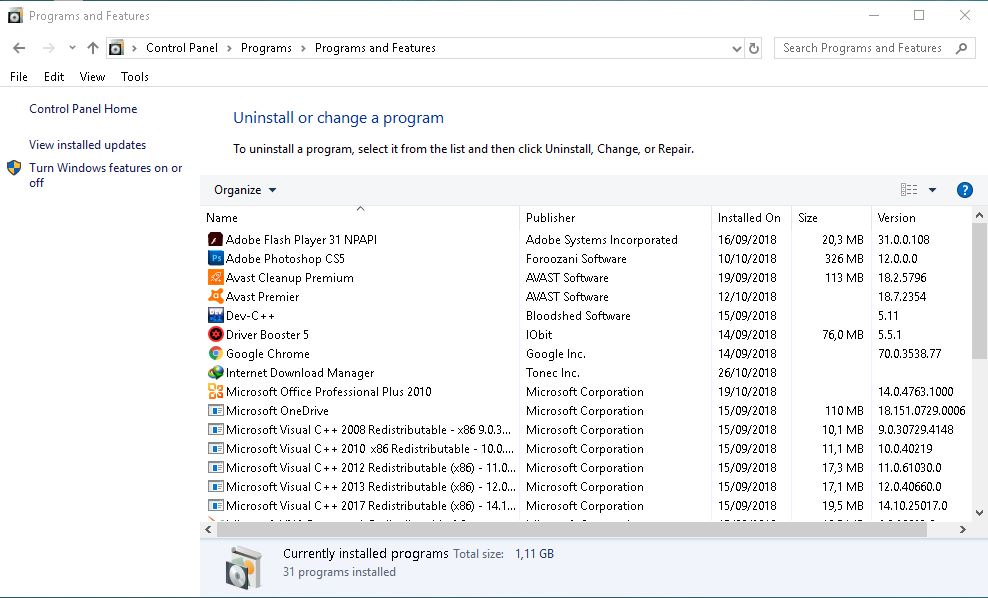Viewport: 988px width, 598px height.
Task: Click the Programs and Features title bar icon
Action: (x=15, y=15)
